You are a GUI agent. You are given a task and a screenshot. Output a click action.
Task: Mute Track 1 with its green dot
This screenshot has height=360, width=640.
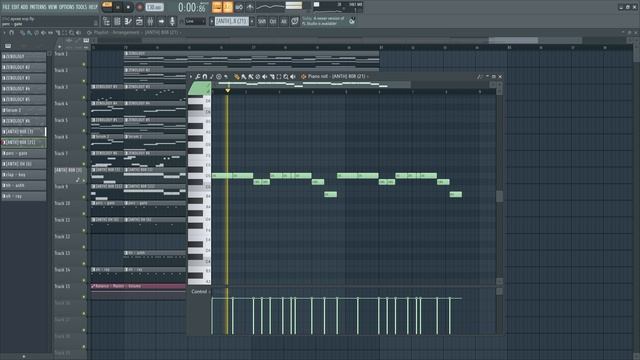84,64
